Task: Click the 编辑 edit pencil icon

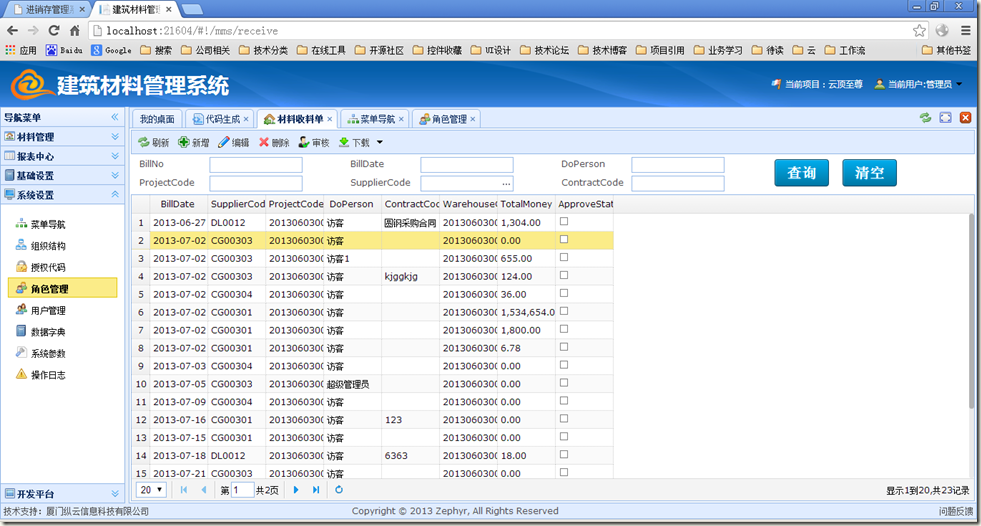Action: pos(224,143)
